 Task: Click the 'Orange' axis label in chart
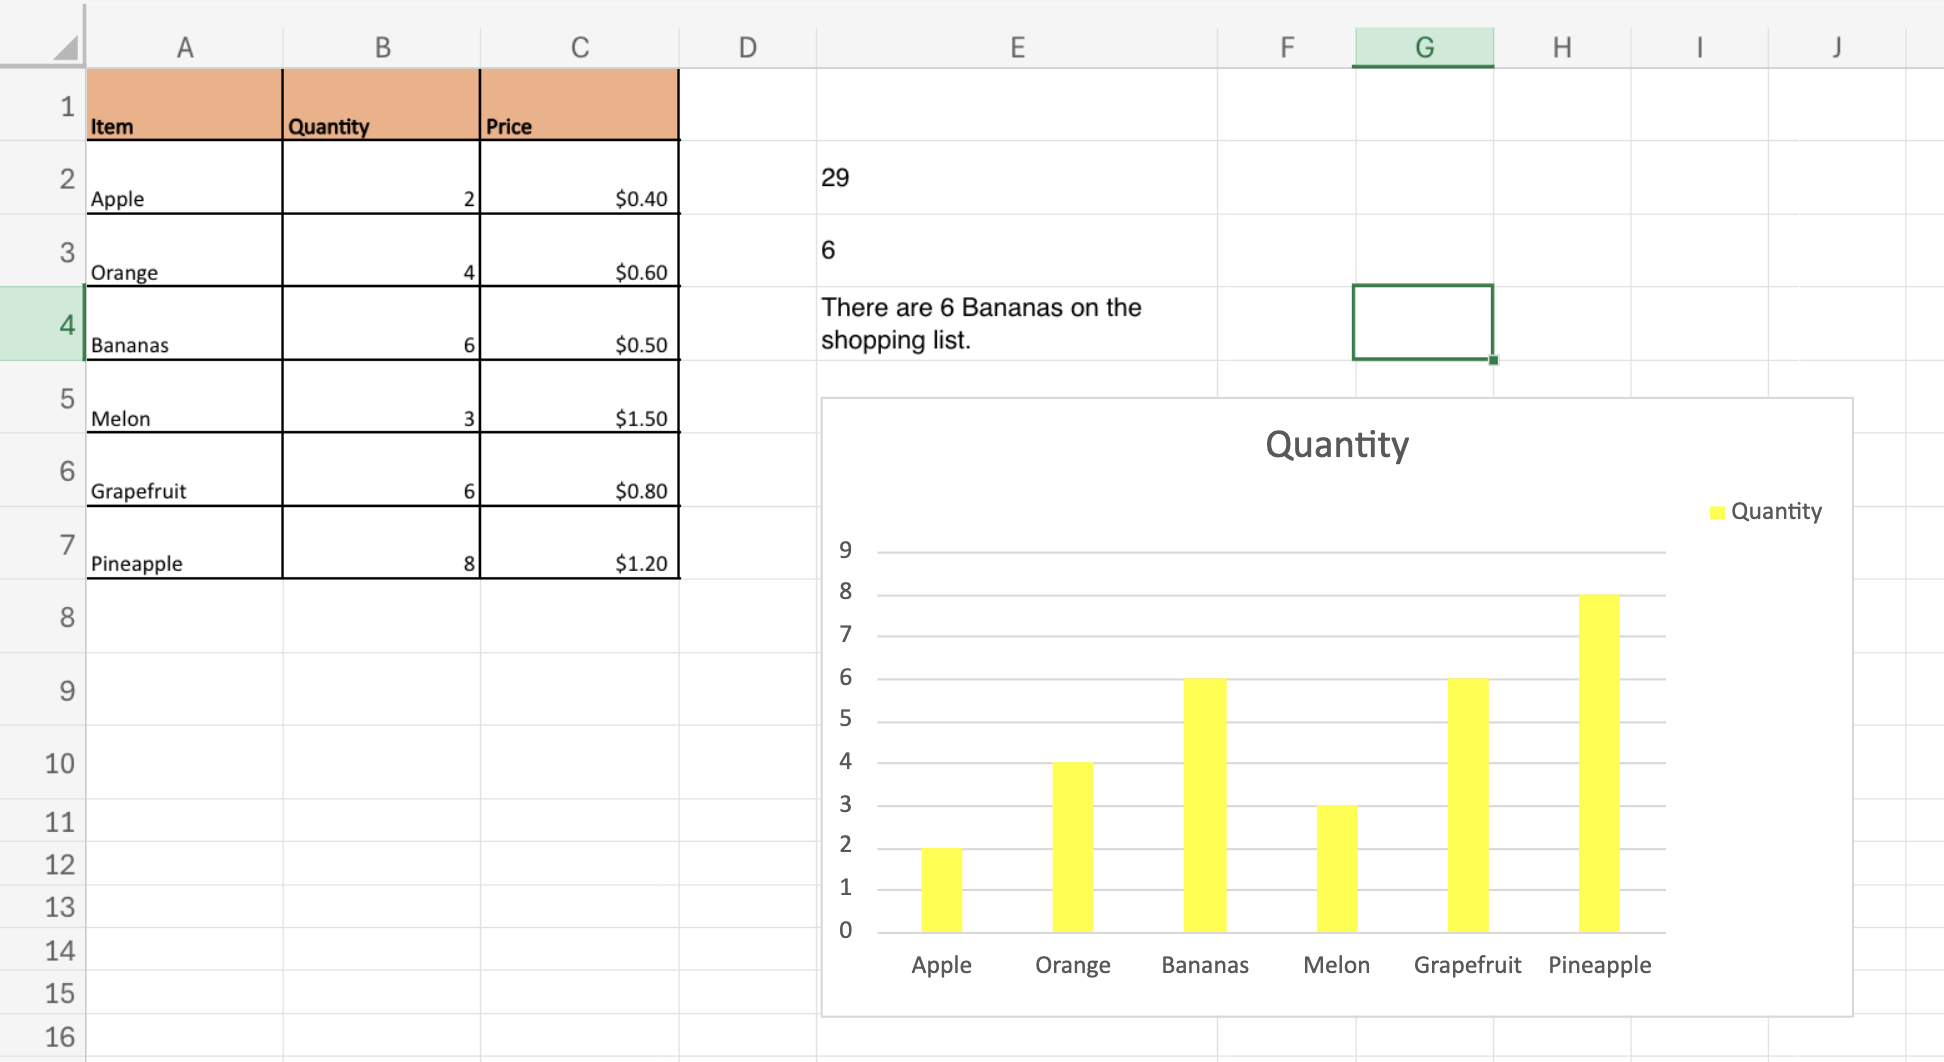(x=1073, y=965)
